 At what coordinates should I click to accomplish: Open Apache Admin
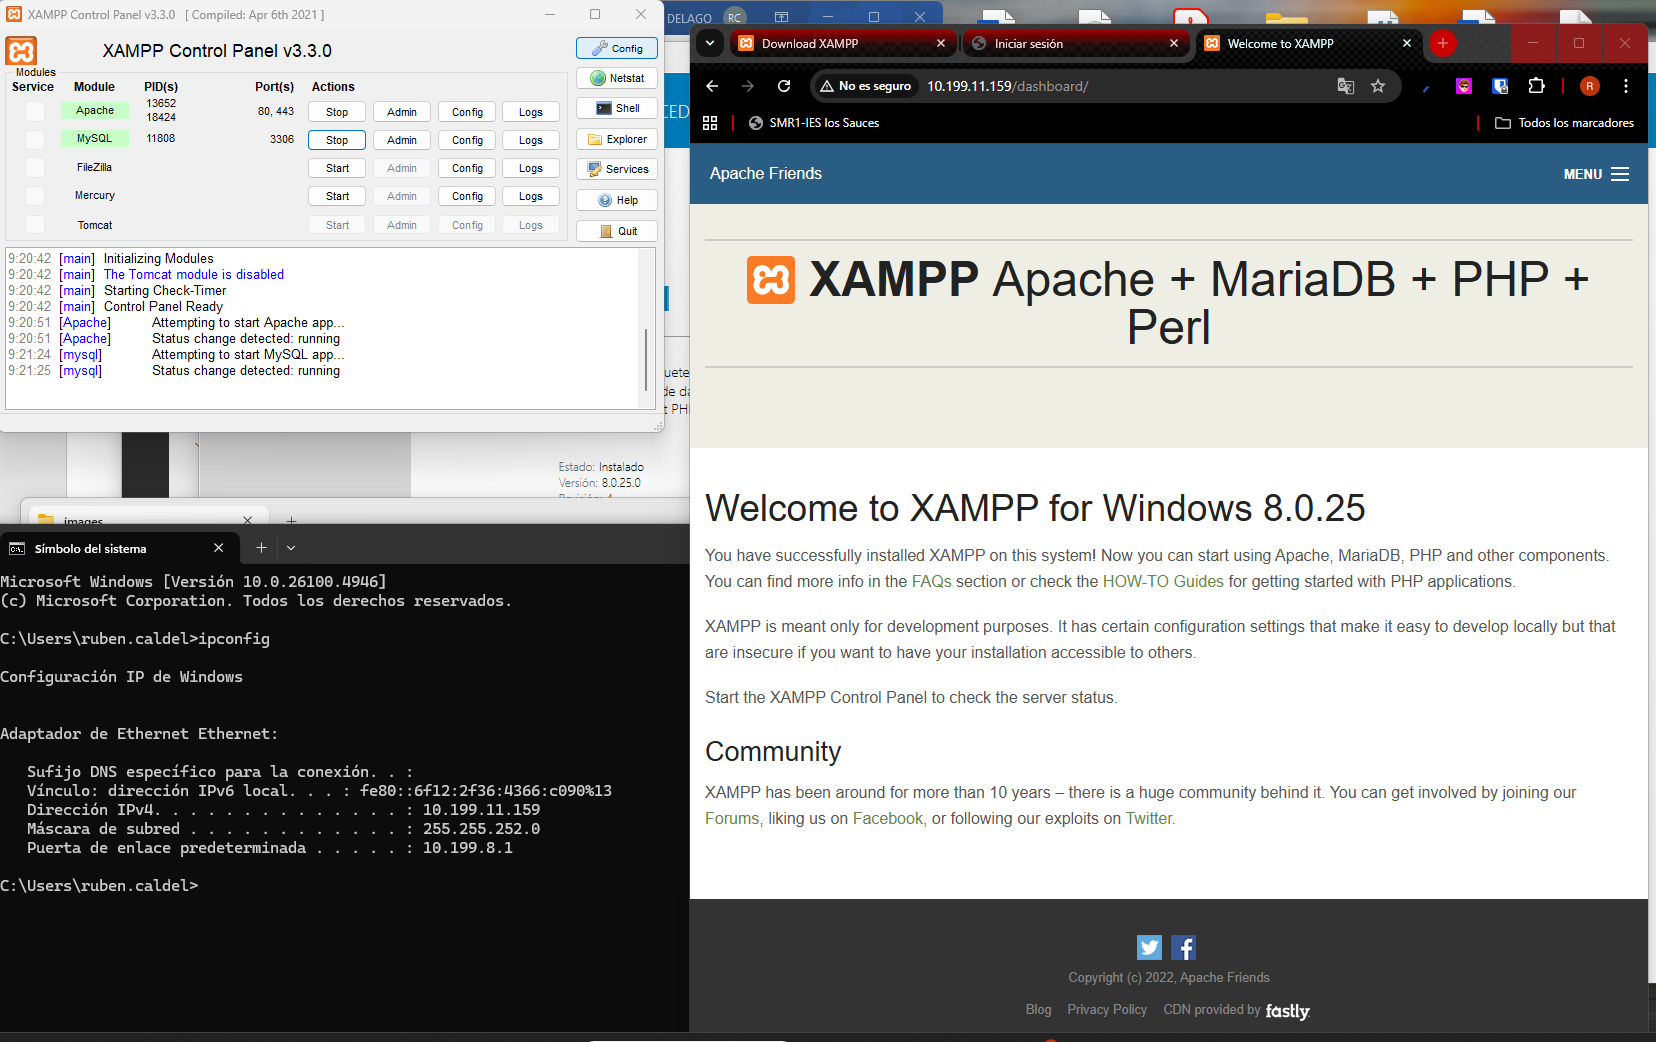402,112
